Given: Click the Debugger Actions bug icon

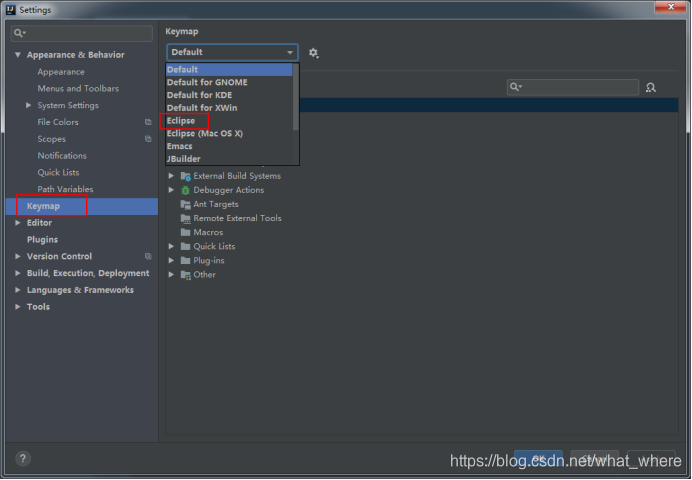Looking at the screenshot, I should pyautogui.click(x=185, y=190).
